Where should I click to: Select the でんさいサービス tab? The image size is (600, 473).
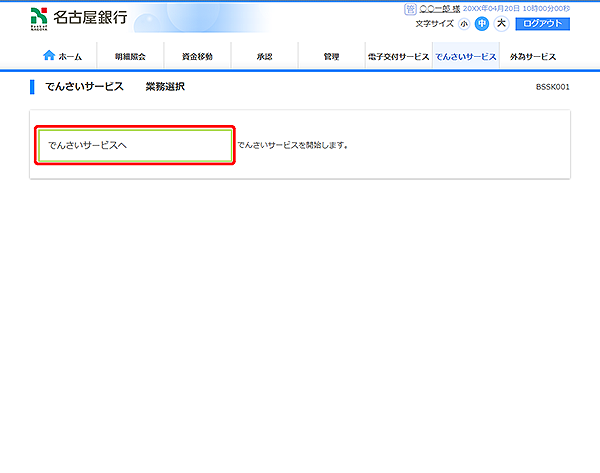(x=466, y=57)
